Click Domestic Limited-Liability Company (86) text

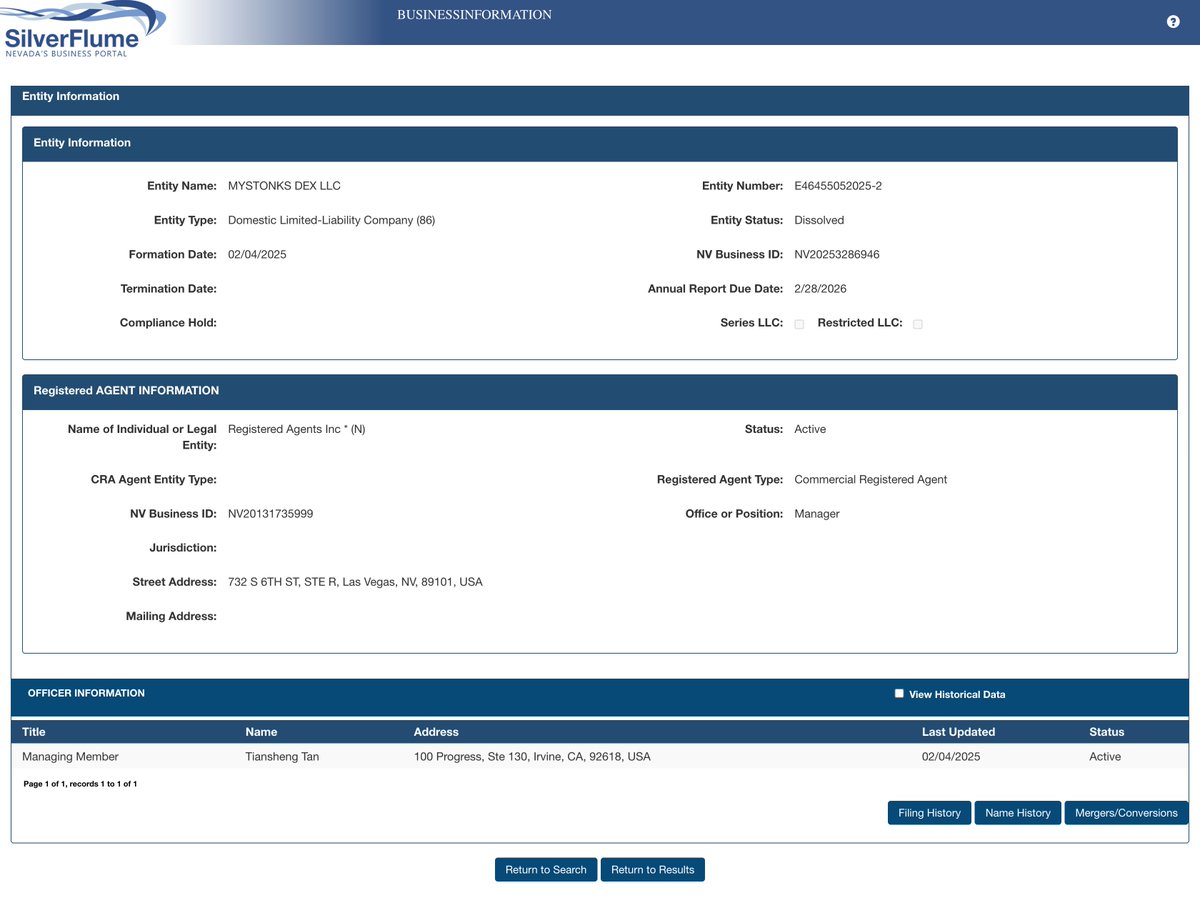331,220
